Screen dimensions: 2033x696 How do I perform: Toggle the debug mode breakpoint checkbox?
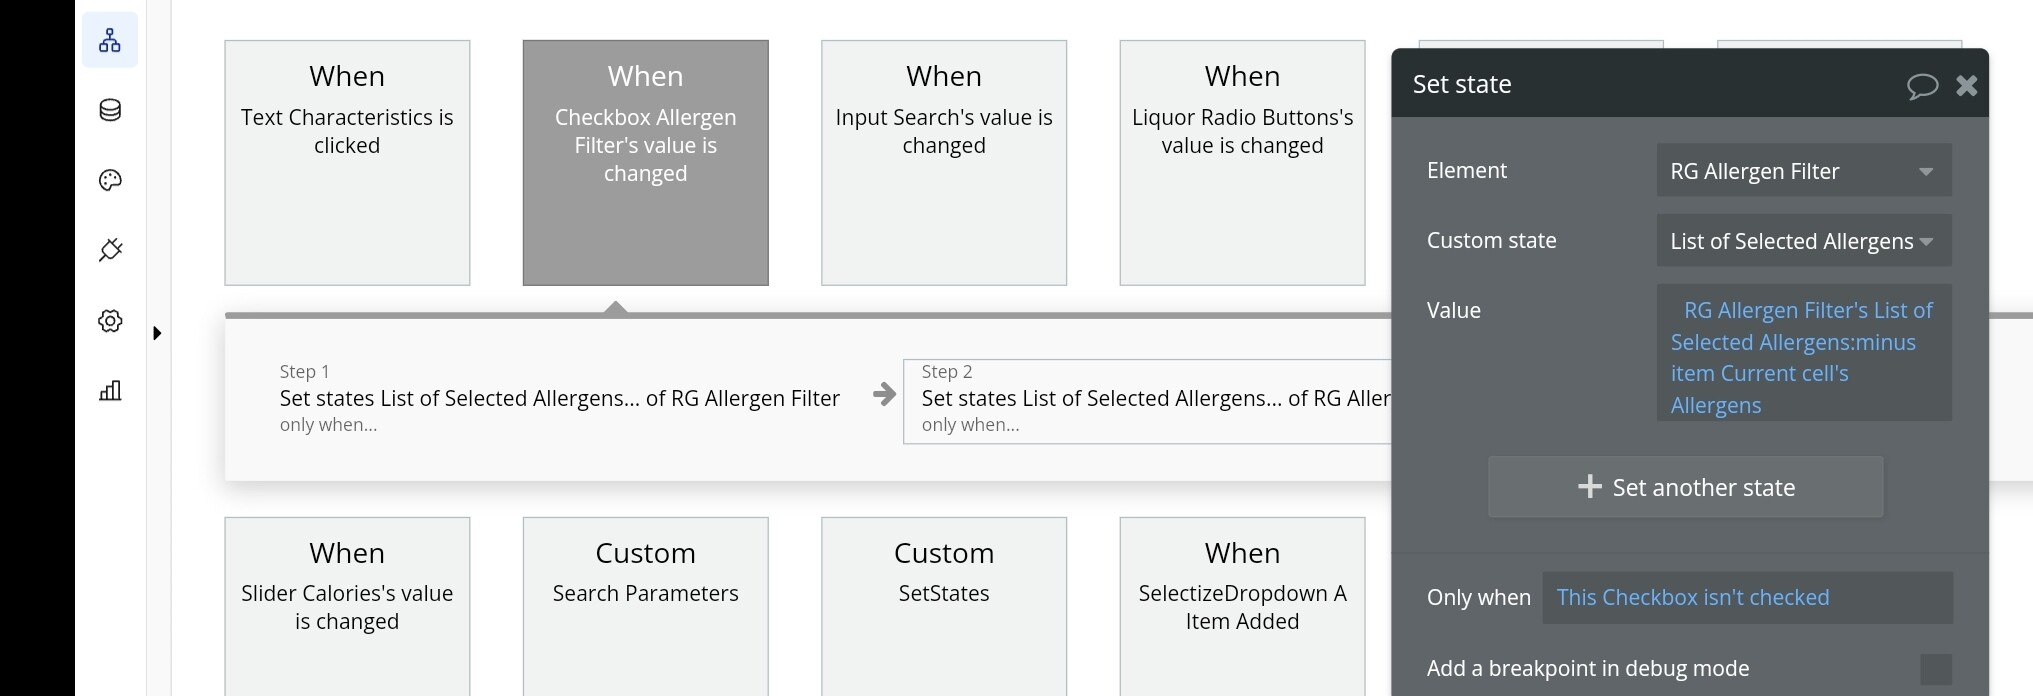click(x=1935, y=669)
